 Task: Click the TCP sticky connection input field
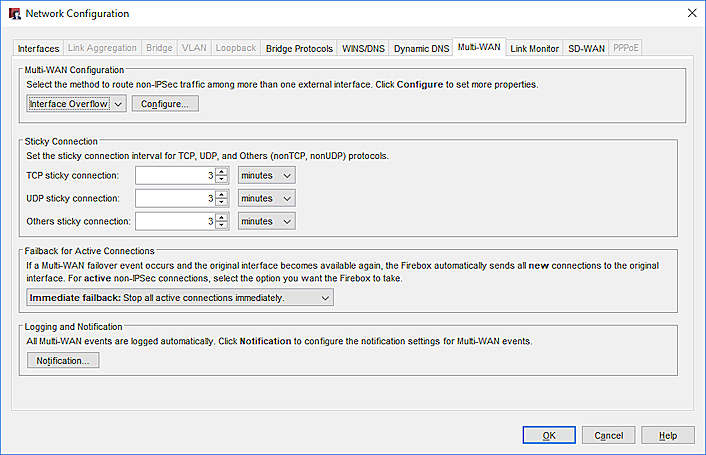tap(174, 176)
